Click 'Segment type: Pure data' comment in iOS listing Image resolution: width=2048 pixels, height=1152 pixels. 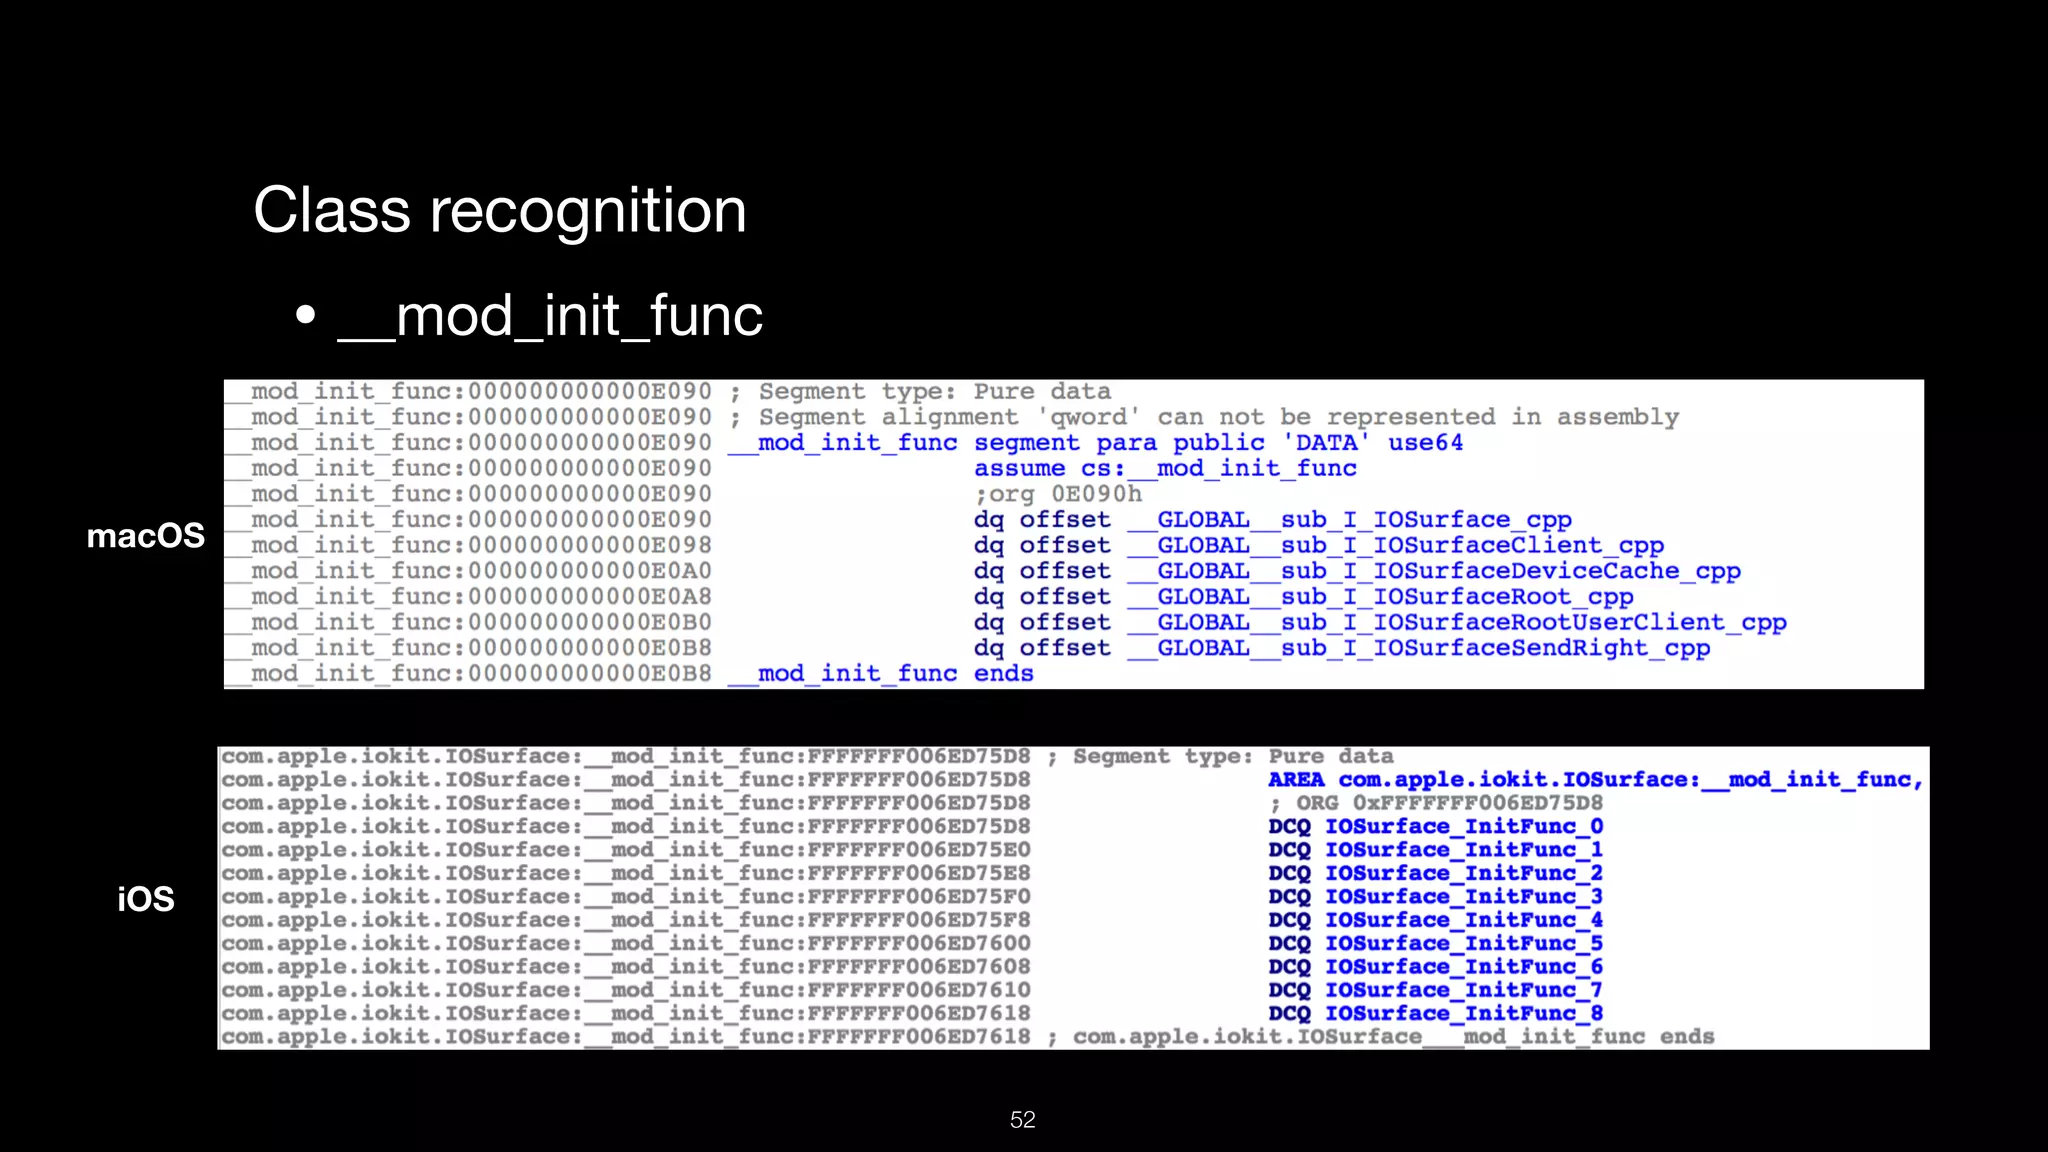pyautogui.click(x=1220, y=757)
